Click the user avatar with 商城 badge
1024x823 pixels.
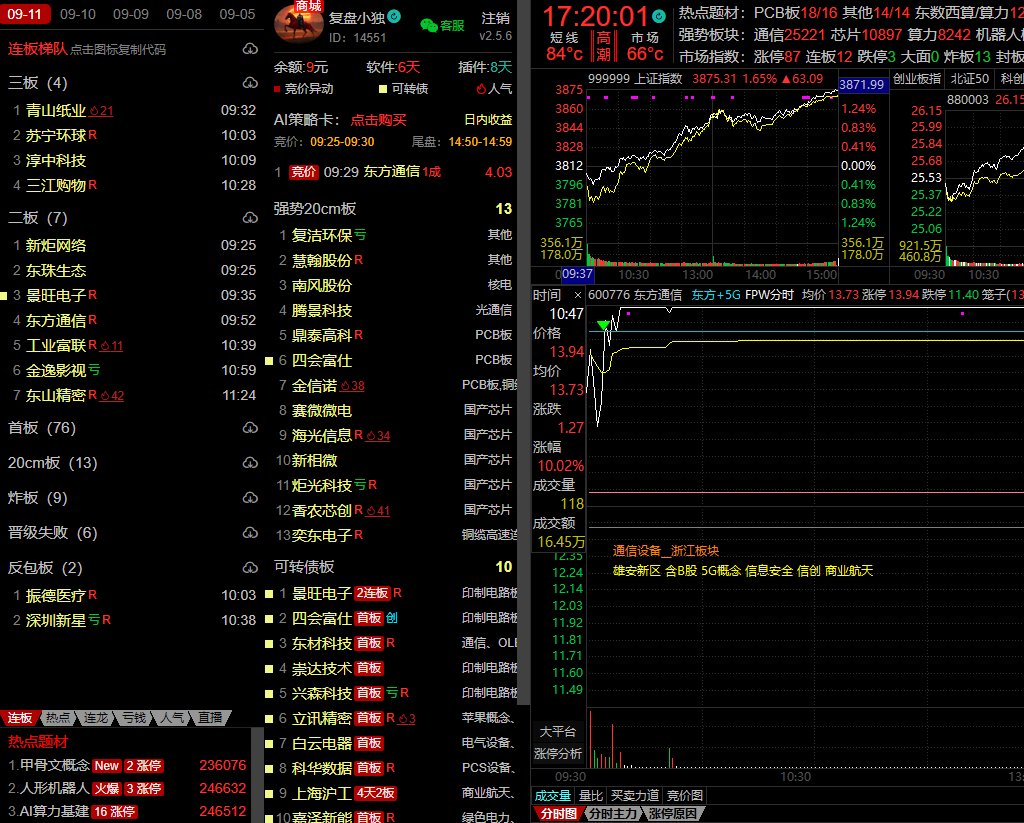[x=298, y=23]
